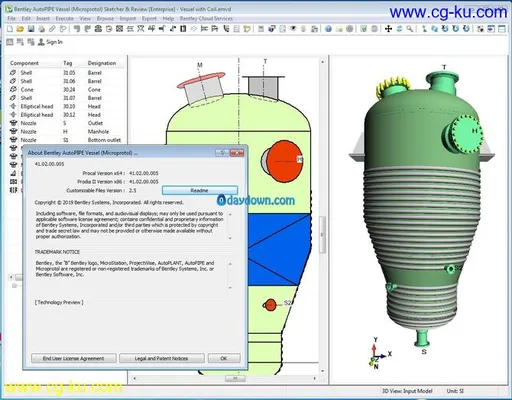Click the sketch view vertical scrollbar down arrow
This screenshot has width=512, height=400.
click(x=322, y=371)
